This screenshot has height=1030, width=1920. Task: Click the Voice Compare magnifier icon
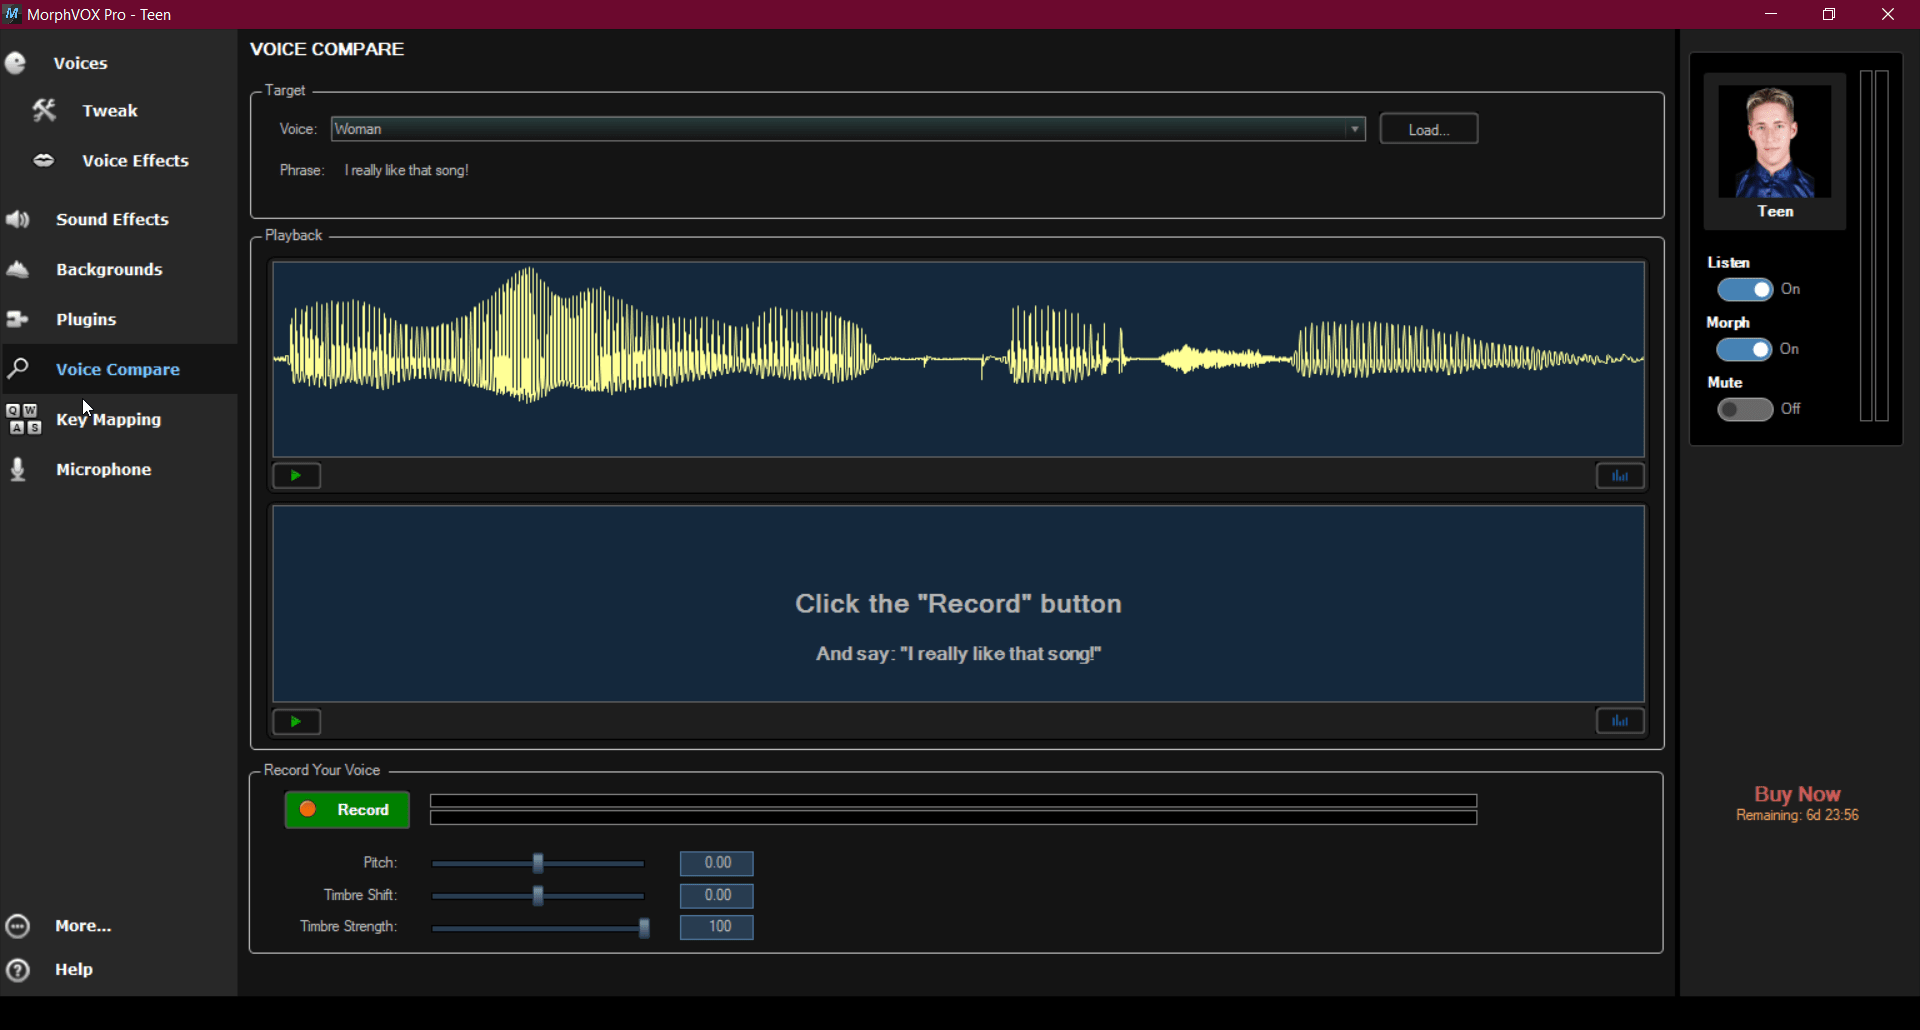pyautogui.click(x=18, y=369)
